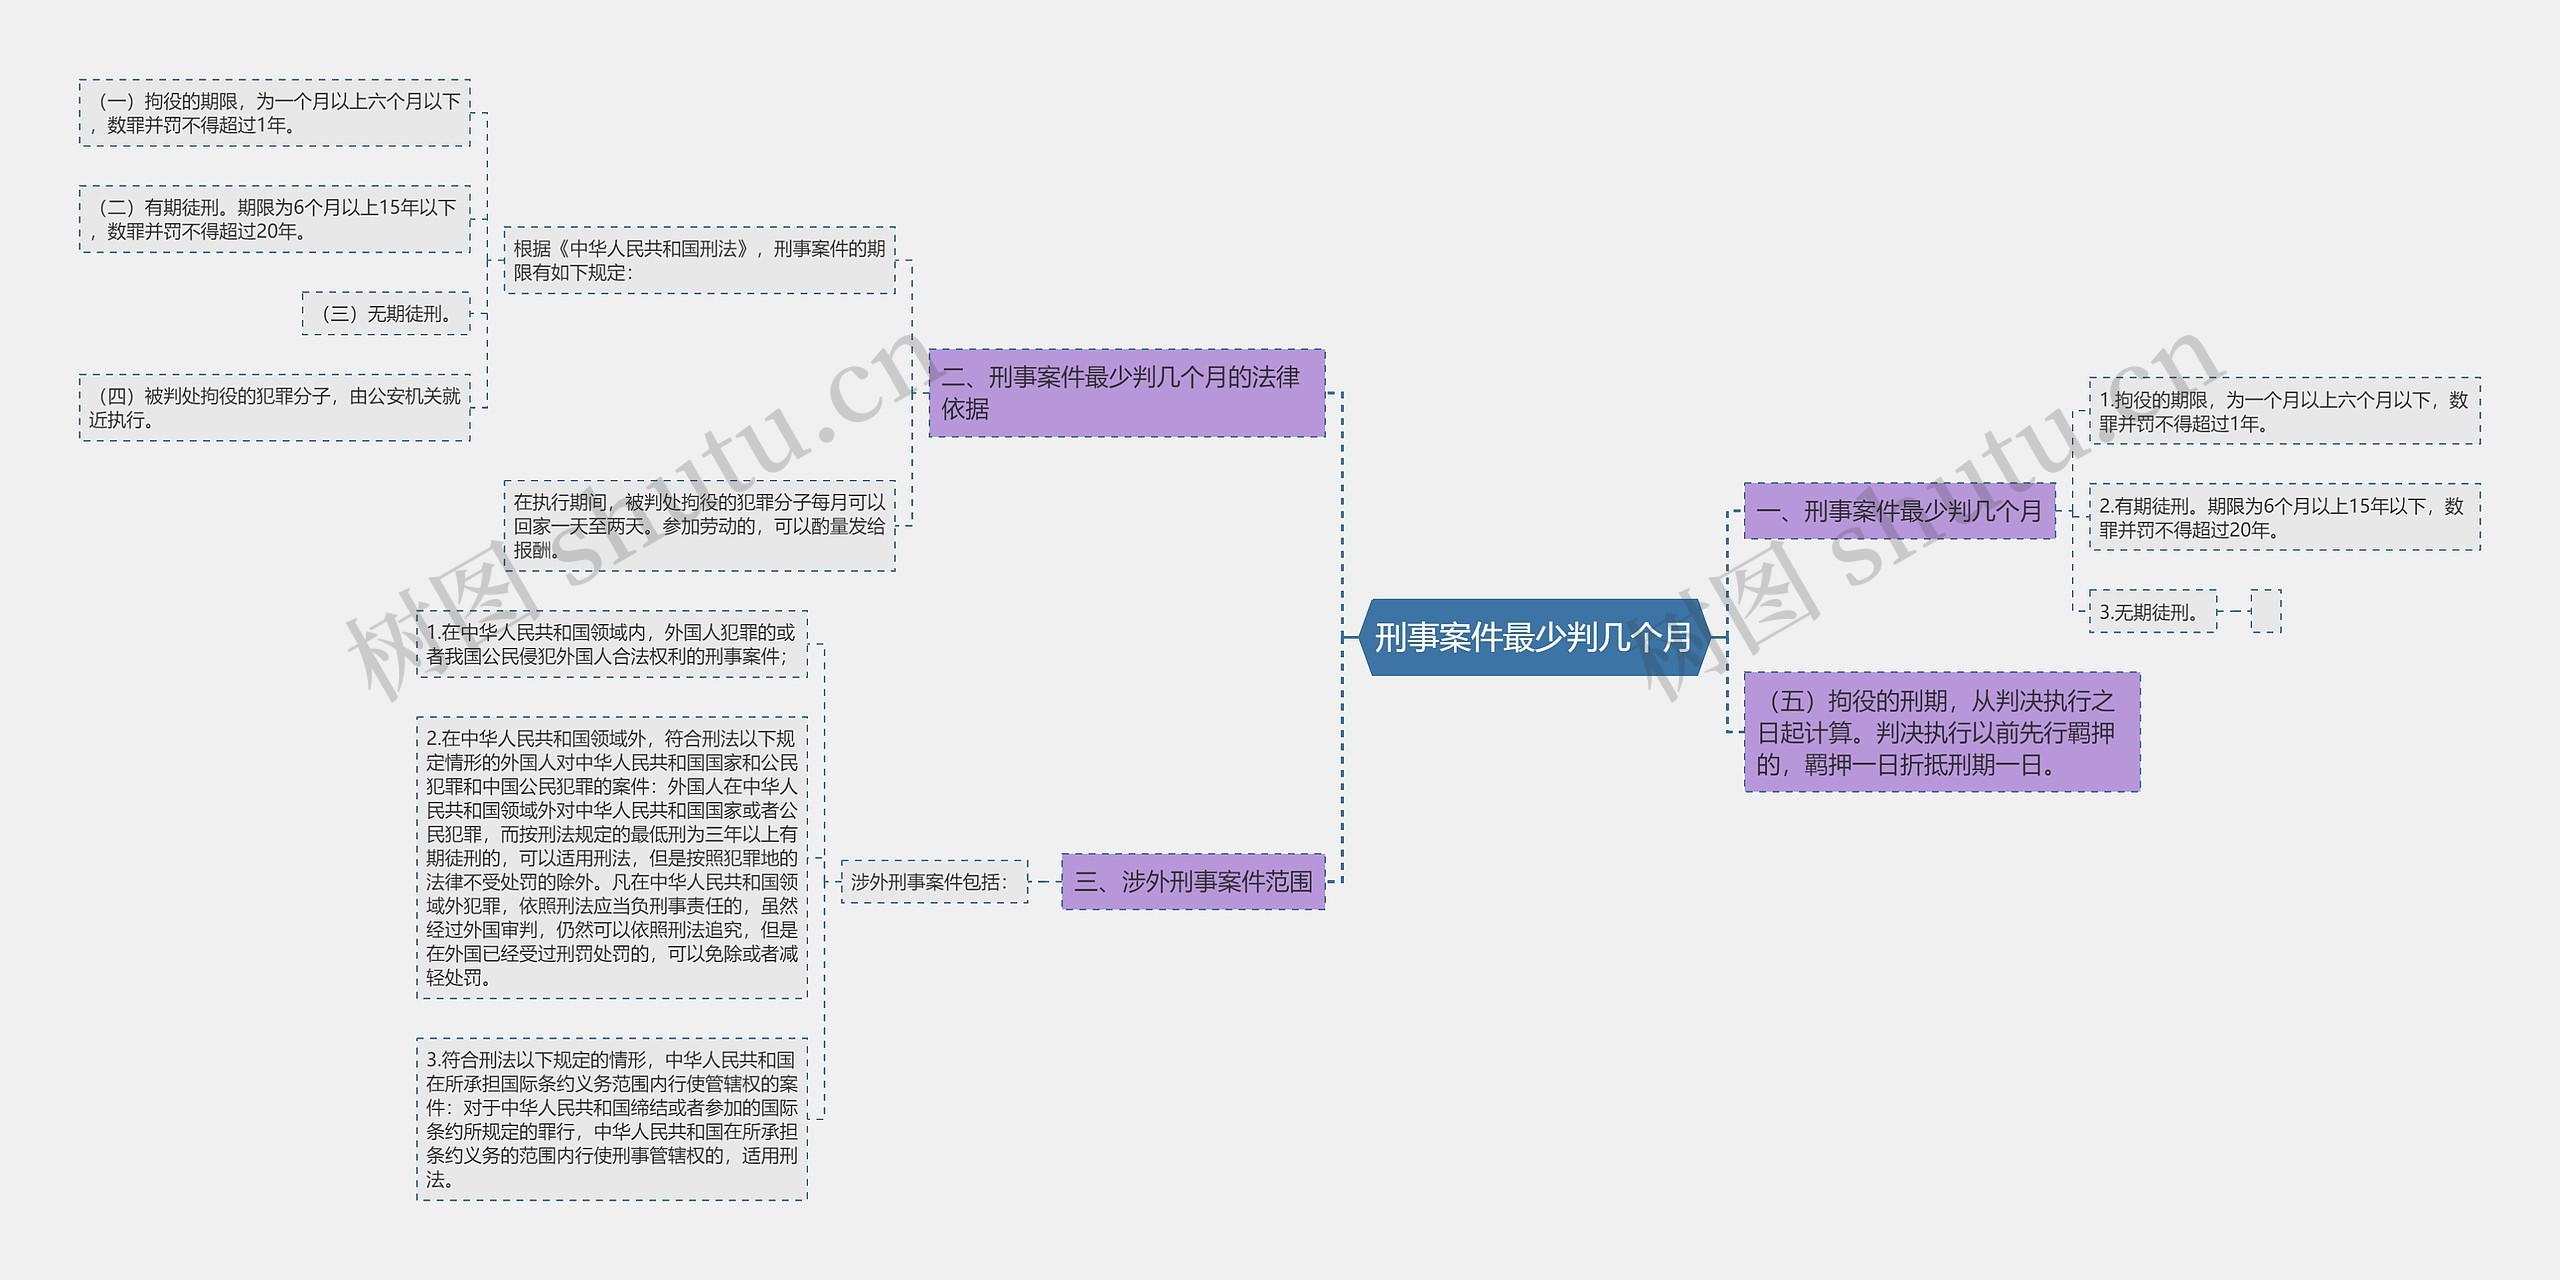Click the purple node 一、刑事案件最少判几个月
The image size is (2560, 1280).
(1899, 511)
